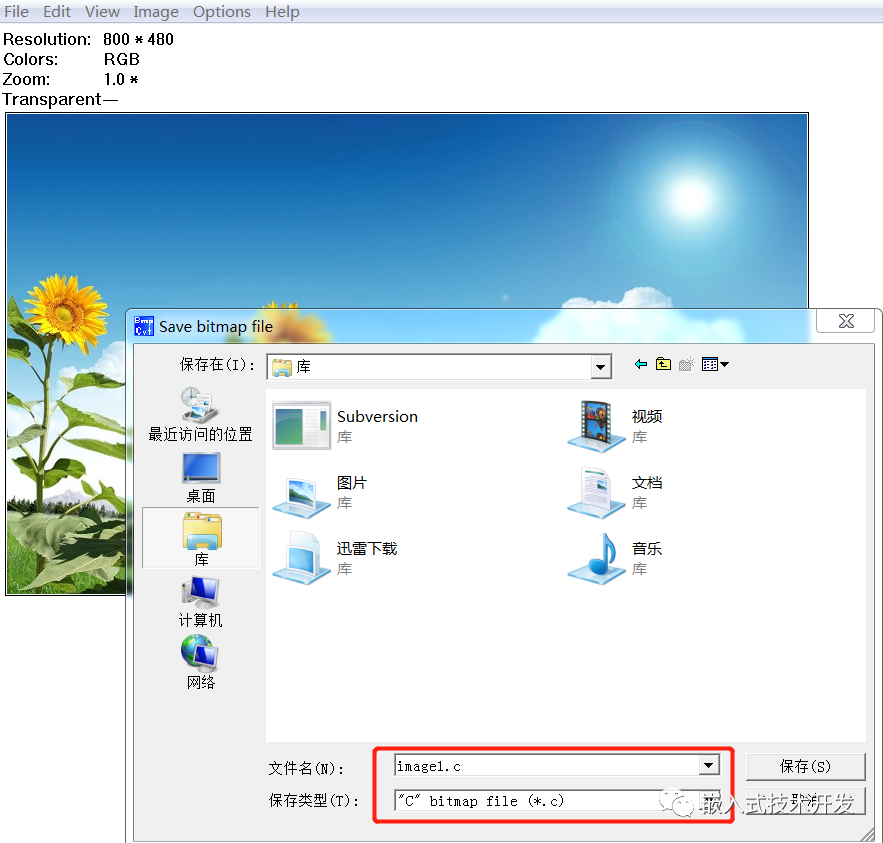Create a new folder
883x843 pixels.
click(686, 364)
